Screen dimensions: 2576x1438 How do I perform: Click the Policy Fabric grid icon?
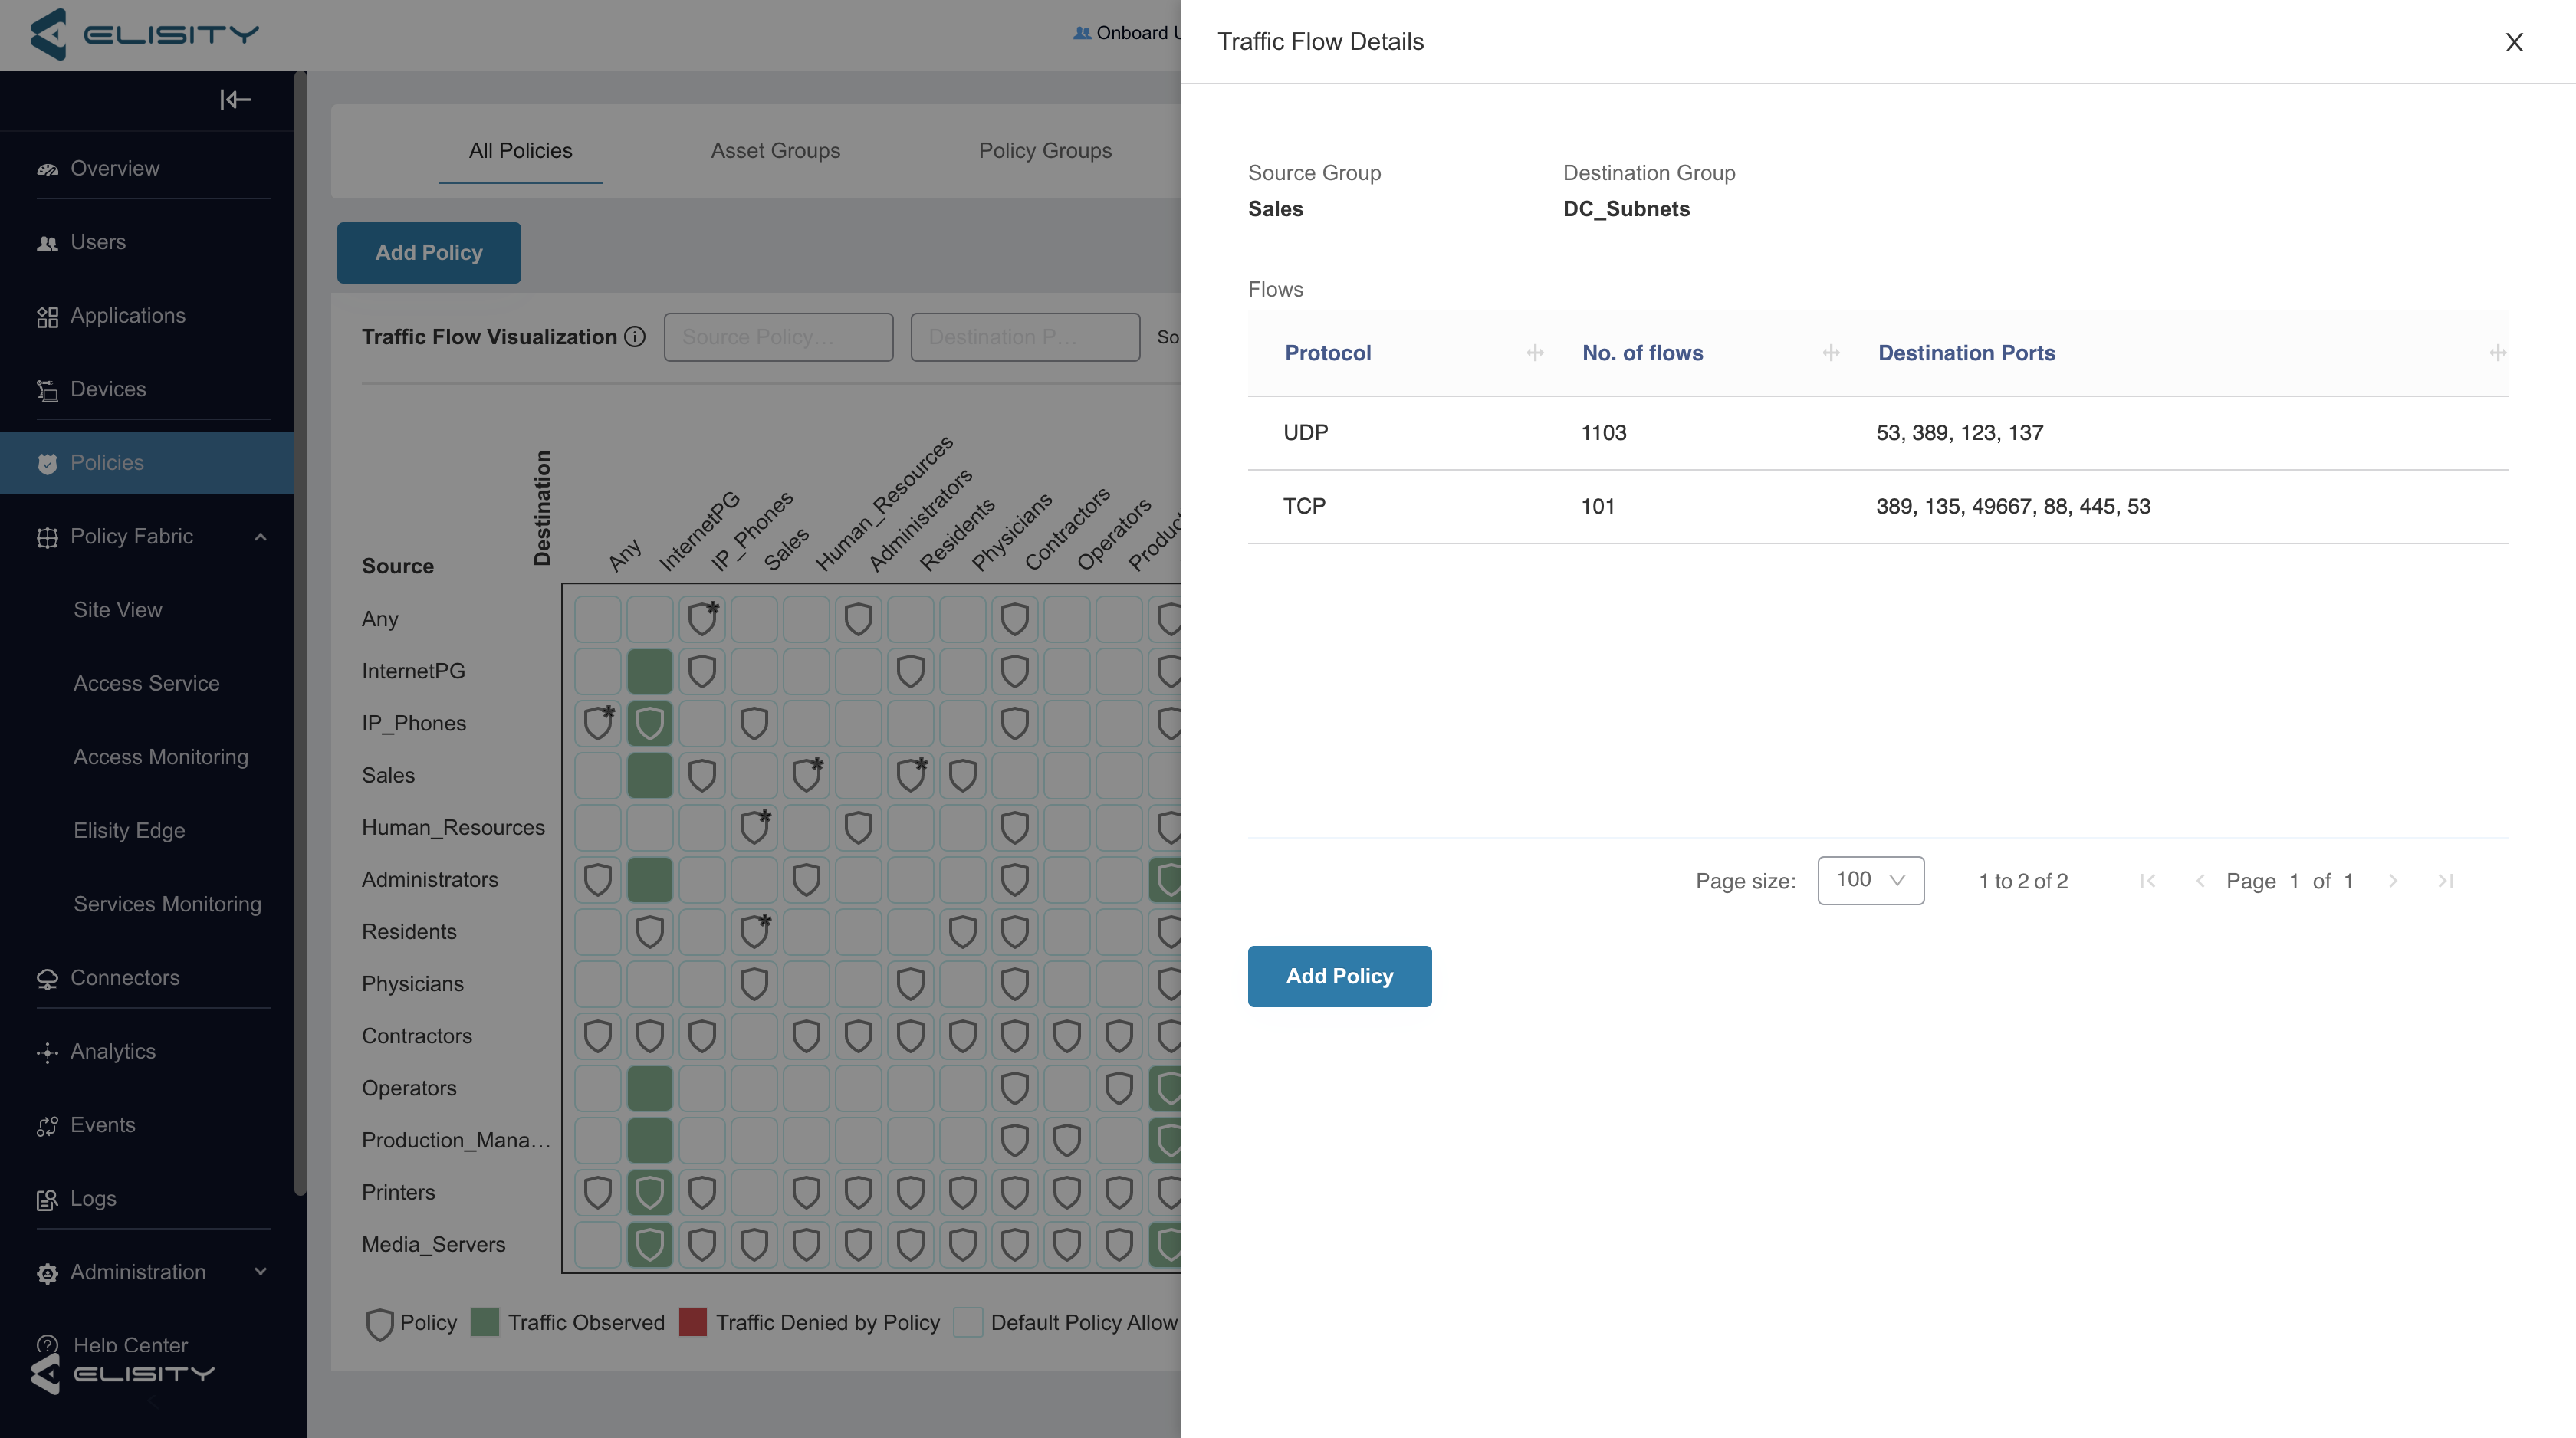point(47,538)
